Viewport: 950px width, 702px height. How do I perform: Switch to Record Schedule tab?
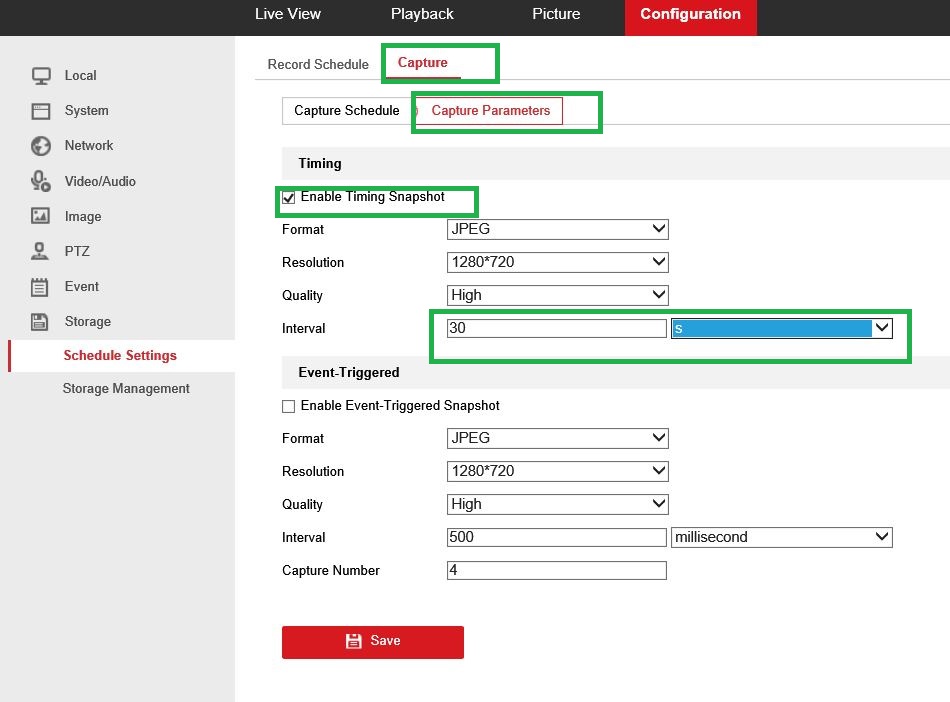tap(318, 64)
